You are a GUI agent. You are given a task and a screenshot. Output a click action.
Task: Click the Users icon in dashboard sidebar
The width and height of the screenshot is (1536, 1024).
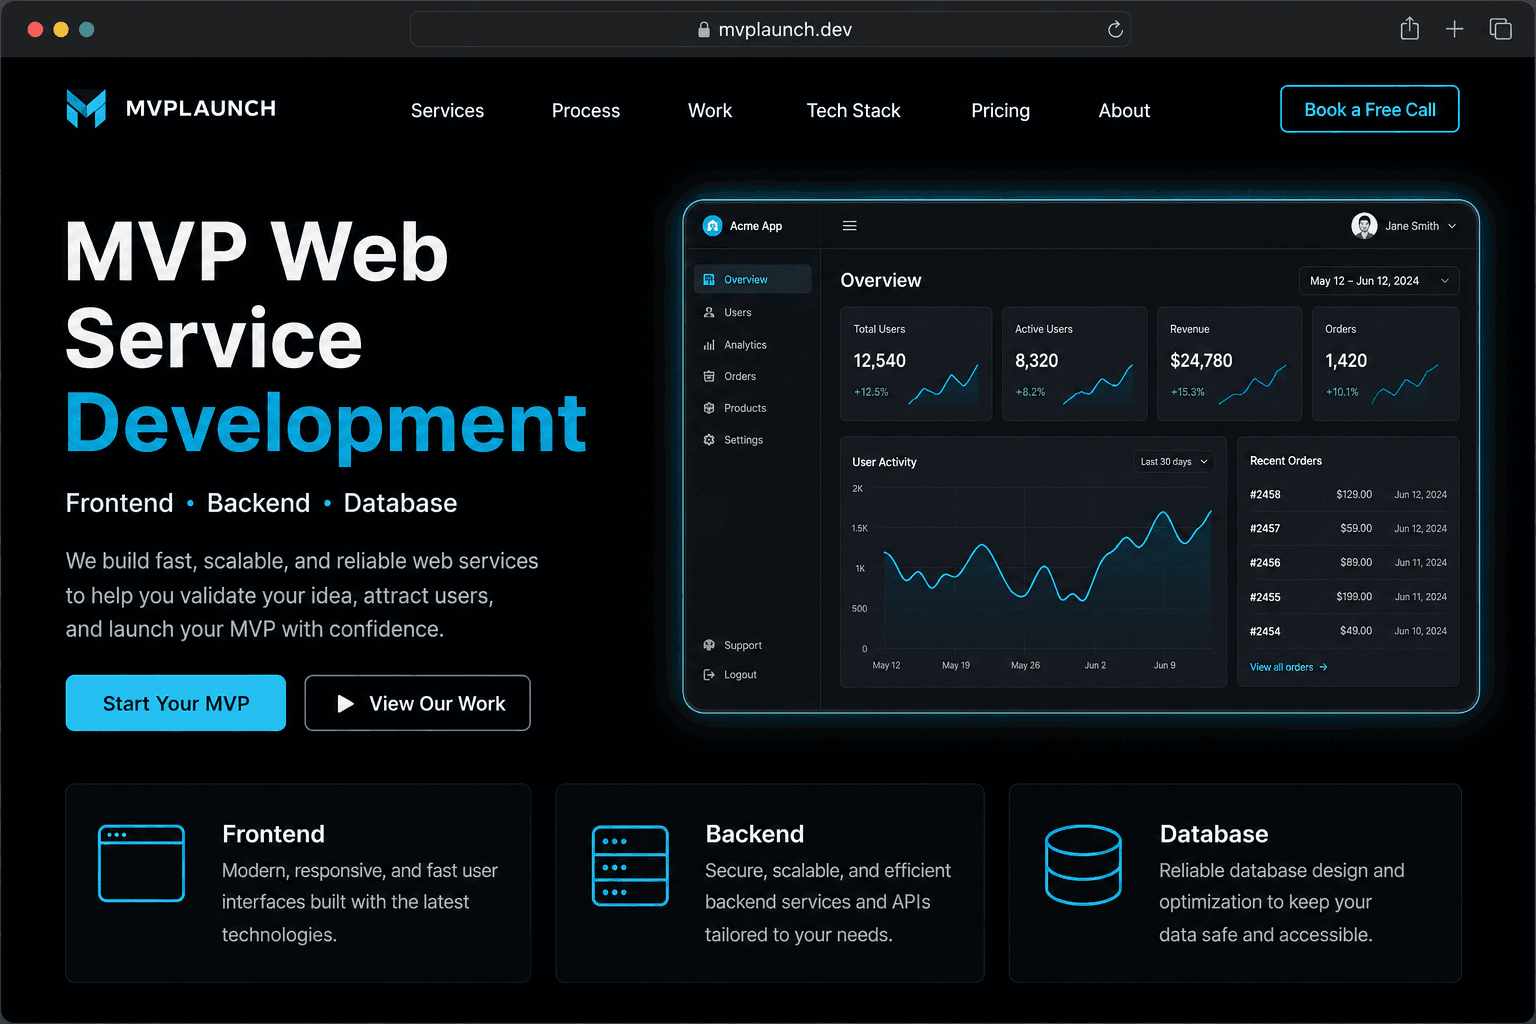(x=709, y=312)
